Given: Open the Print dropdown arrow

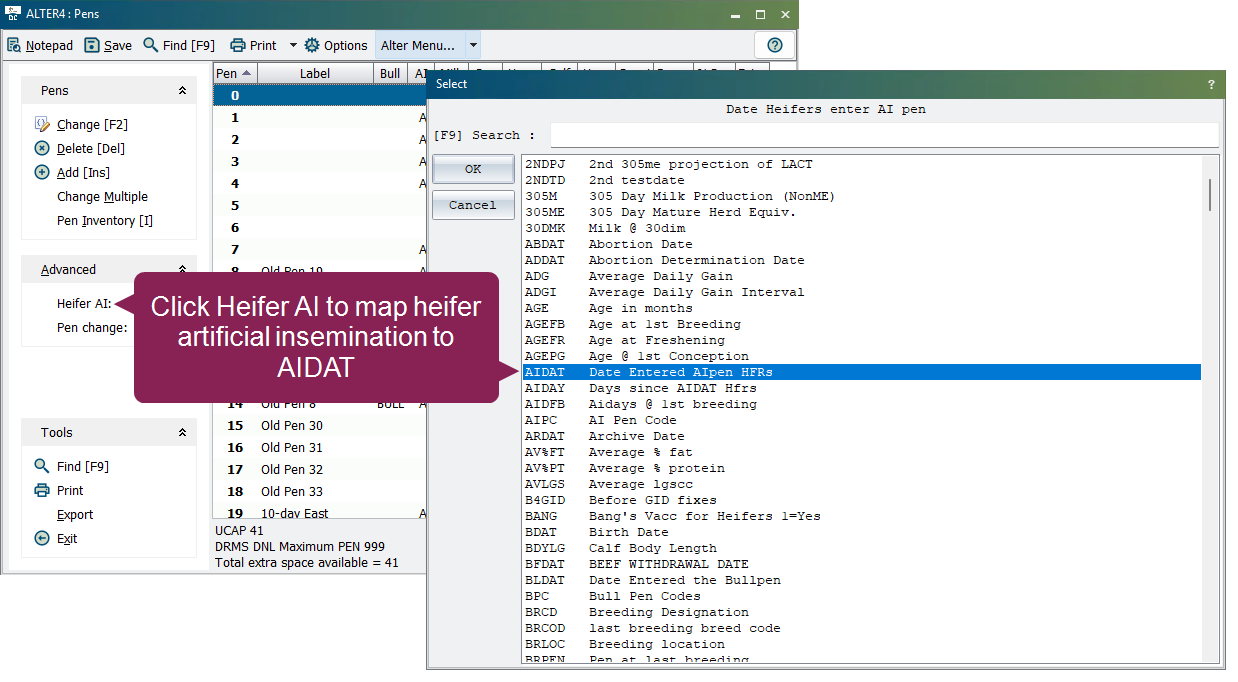Looking at the screenshot, I should (293, 45).
